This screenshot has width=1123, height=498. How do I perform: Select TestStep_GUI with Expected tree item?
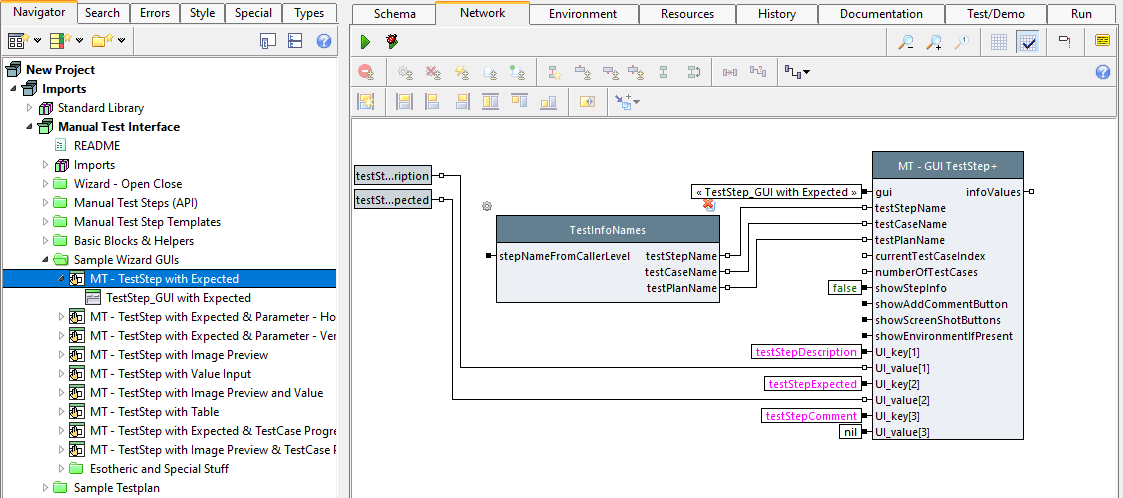(178, 298)
